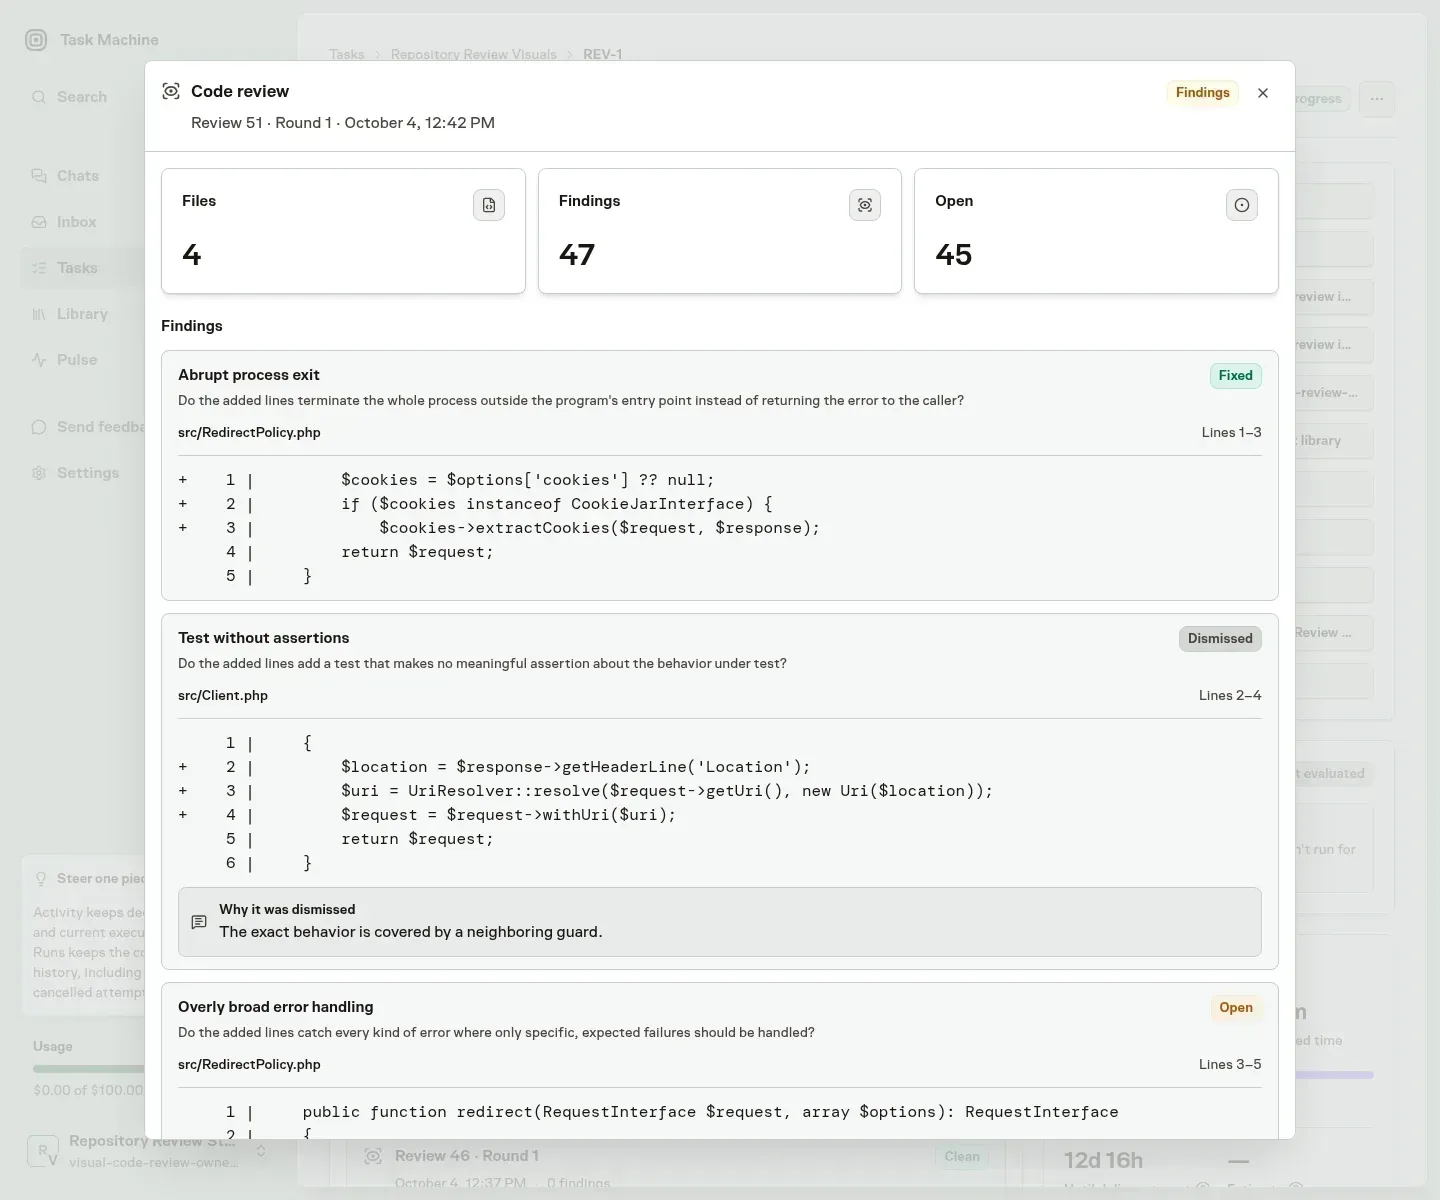Go to Library in sidebar
The height and width of the screenshot is (1200, 1440).
coord(82,314)
